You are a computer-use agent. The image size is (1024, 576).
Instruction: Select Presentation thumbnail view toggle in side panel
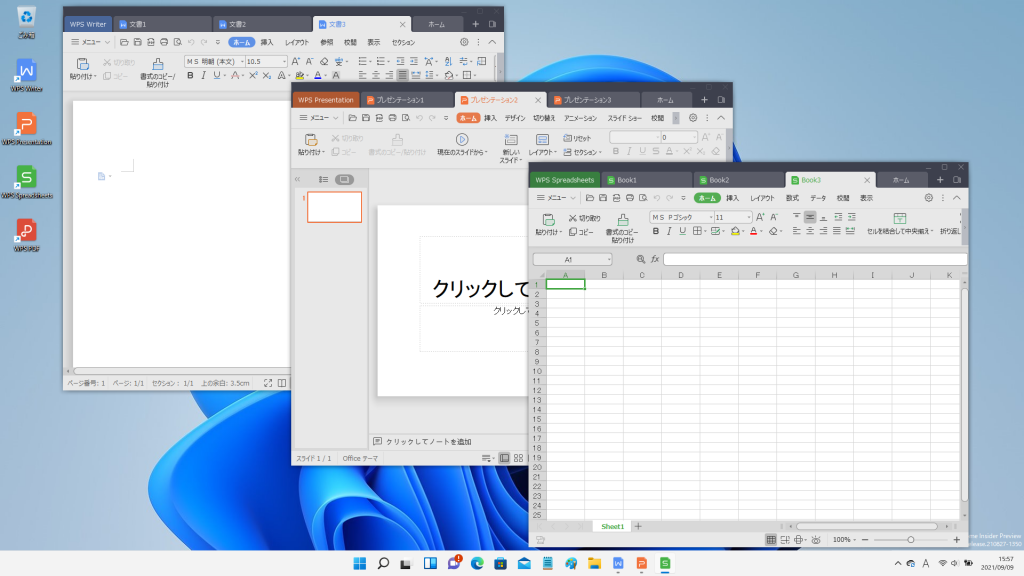coord(344,180)
